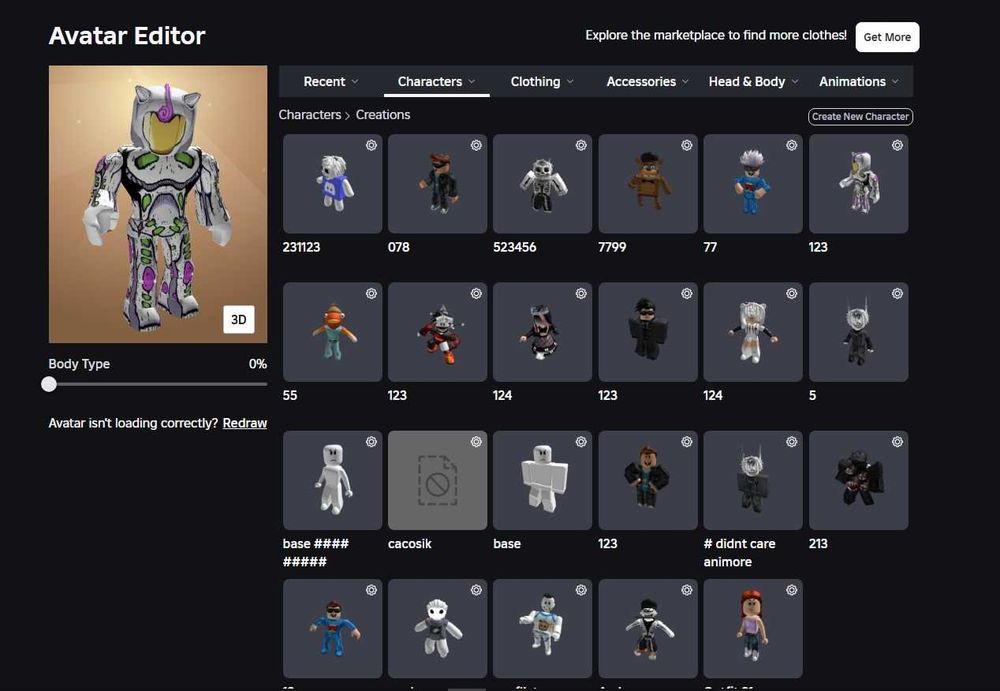This screenshot has height=691, width=1000.
Task: Open settings gear on the 77 character
Action: coord(791,145)
